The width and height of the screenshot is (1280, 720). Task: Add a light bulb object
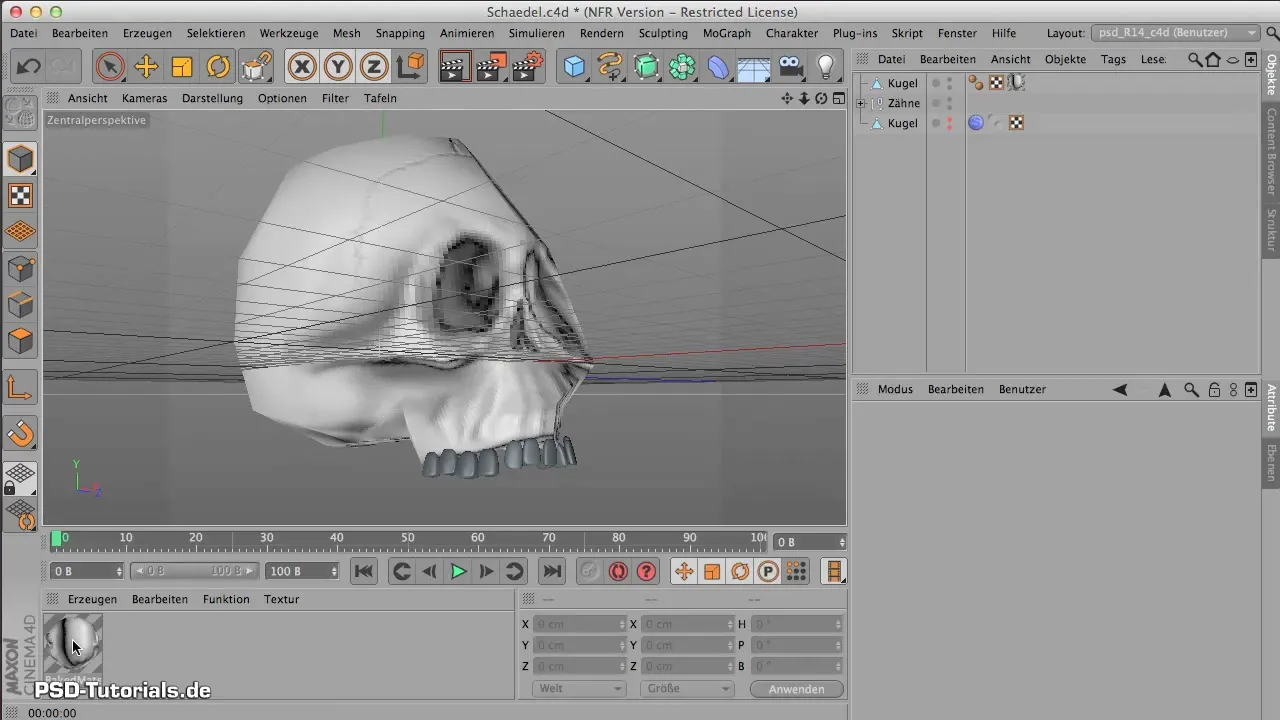coord(826,67)
